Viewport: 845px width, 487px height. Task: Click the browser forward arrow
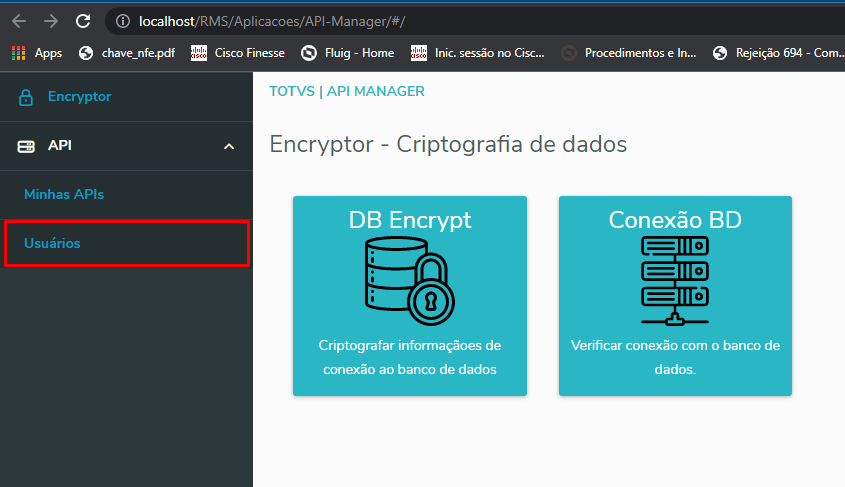pyautogui.click(x=51, y=21)
